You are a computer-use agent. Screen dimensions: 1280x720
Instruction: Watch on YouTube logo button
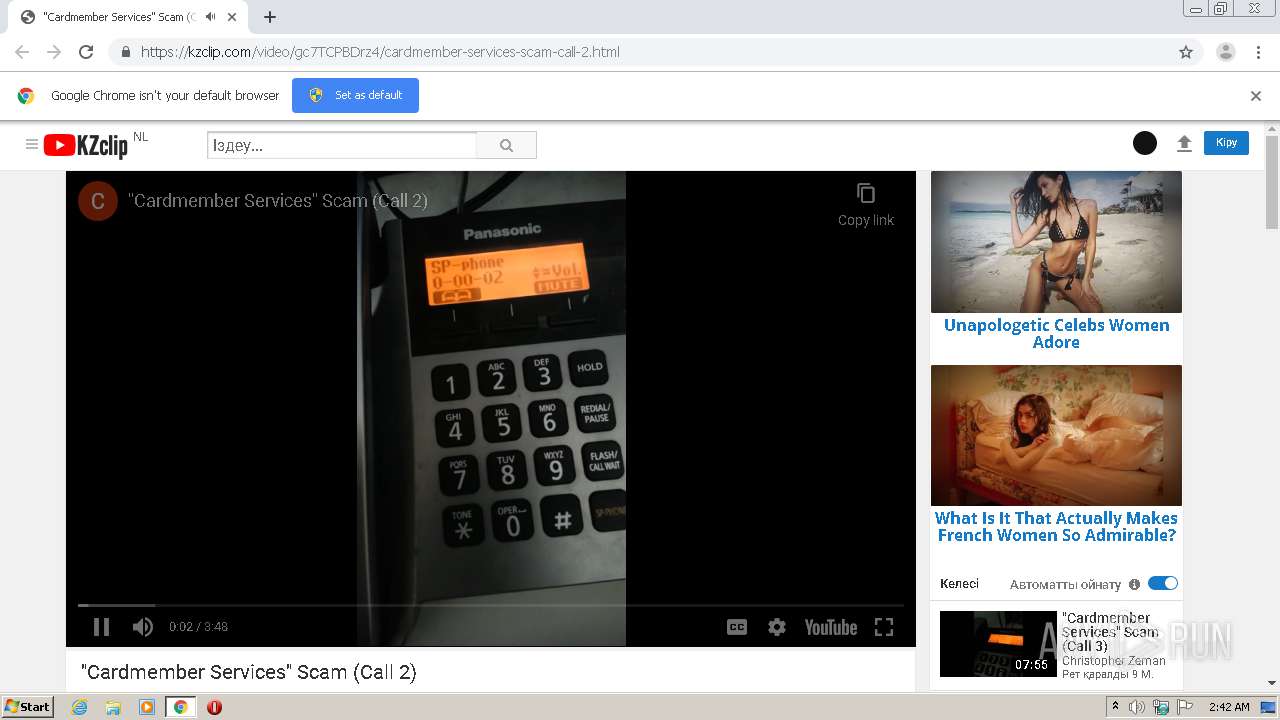click(x=831, y=627)
